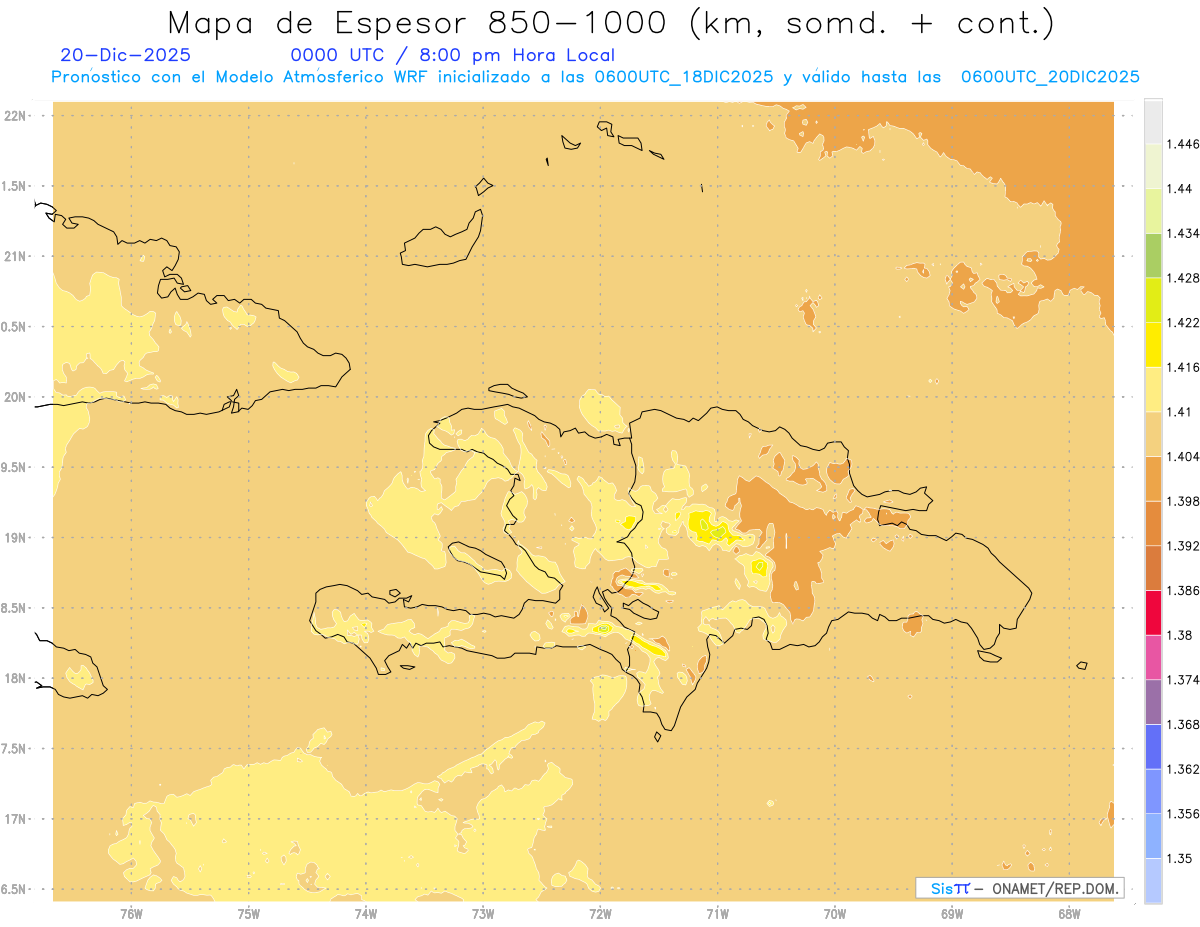
Task: Click the 68W longitude axis label
Action: click(1069, 914)
